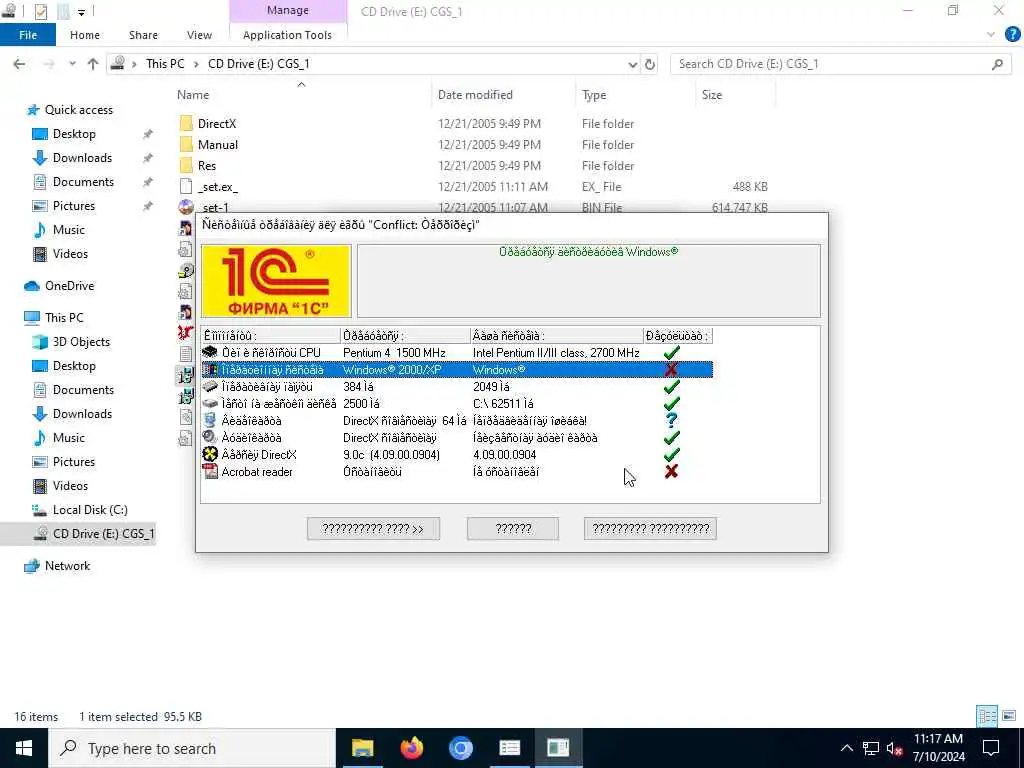Click the chevron after This PC in the path
The image size is (1024, 768).
[195, 64]
